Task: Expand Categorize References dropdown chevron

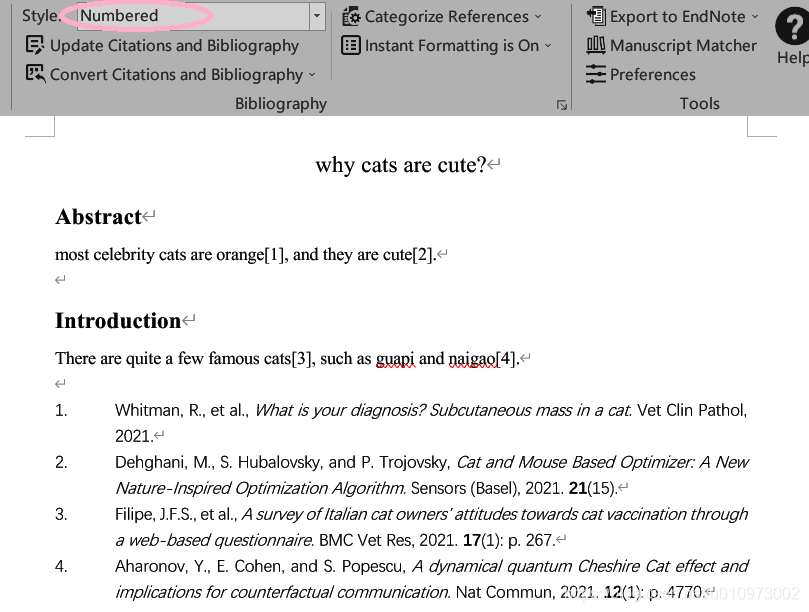Action: pyautogui.click(x=538, y=17)
